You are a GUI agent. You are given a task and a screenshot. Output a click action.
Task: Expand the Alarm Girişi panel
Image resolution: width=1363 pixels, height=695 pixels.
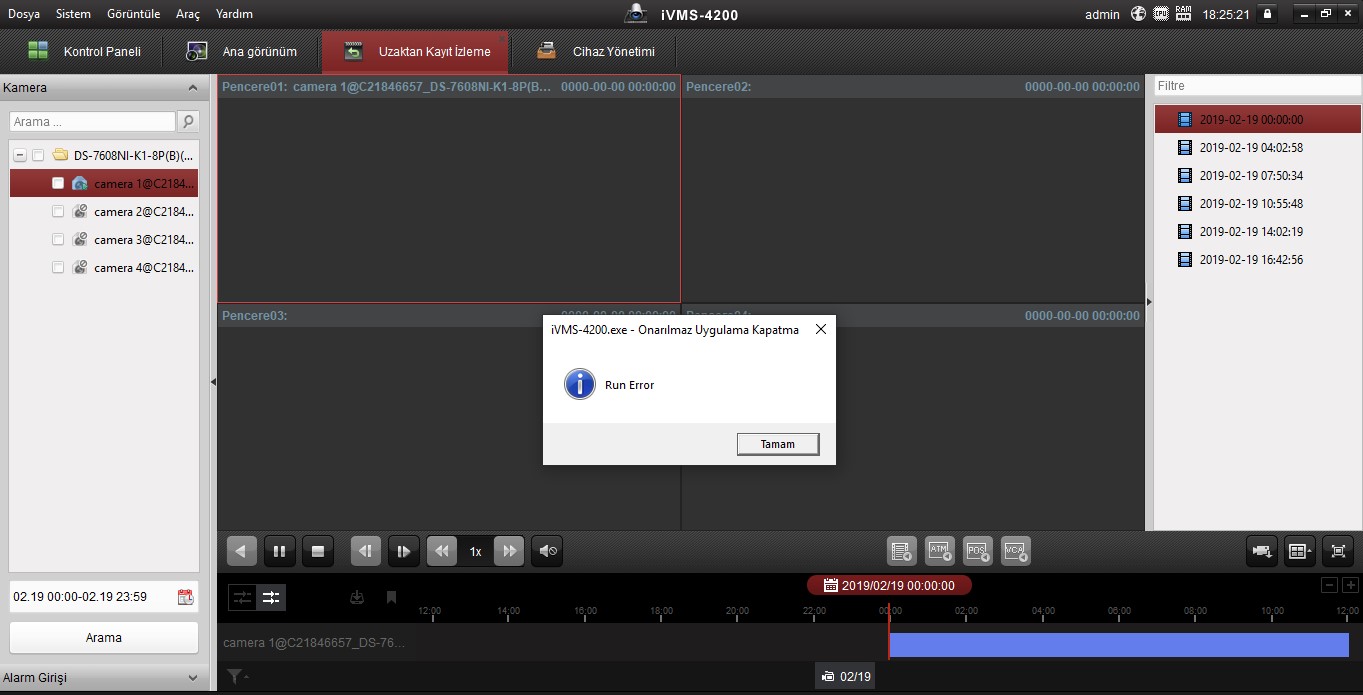[x=192, y=678]
